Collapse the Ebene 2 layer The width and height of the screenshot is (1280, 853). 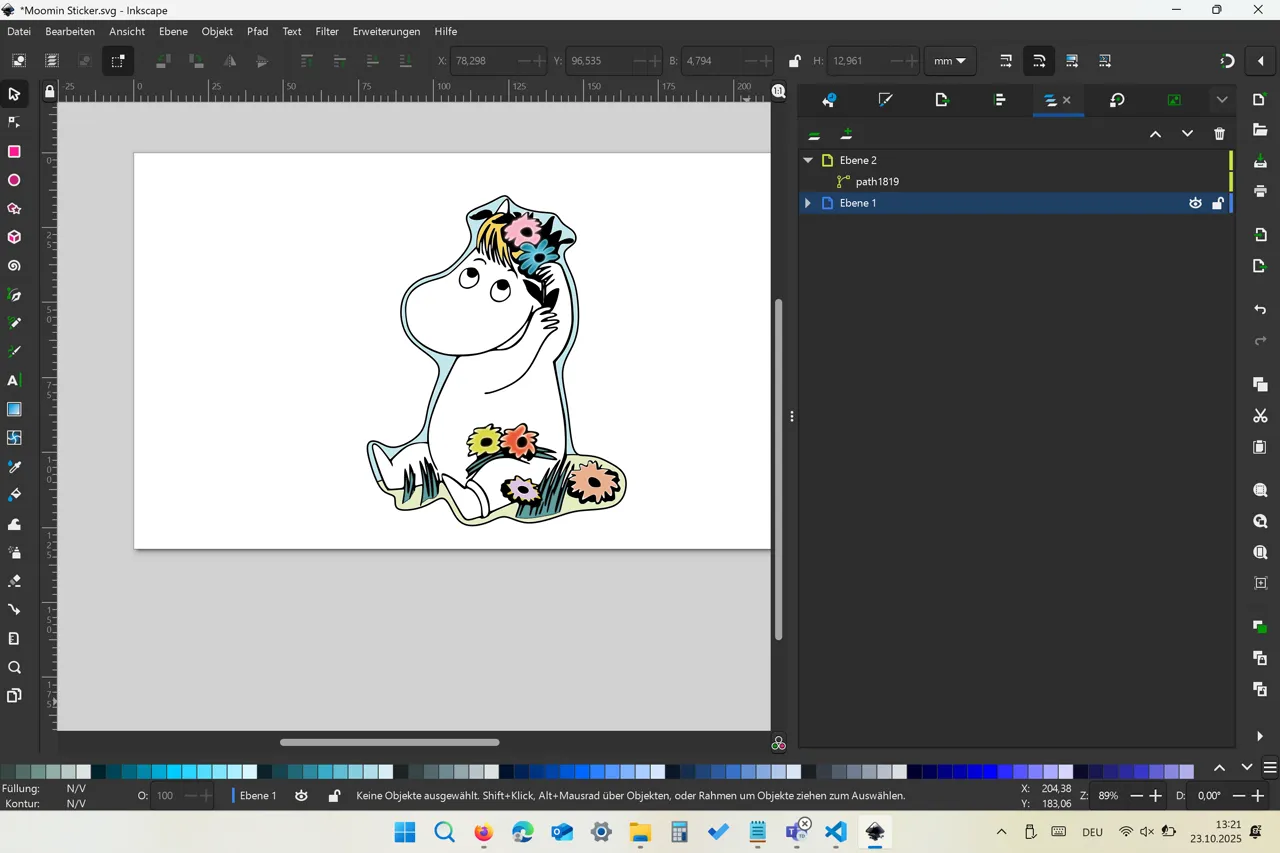point(808,160)
